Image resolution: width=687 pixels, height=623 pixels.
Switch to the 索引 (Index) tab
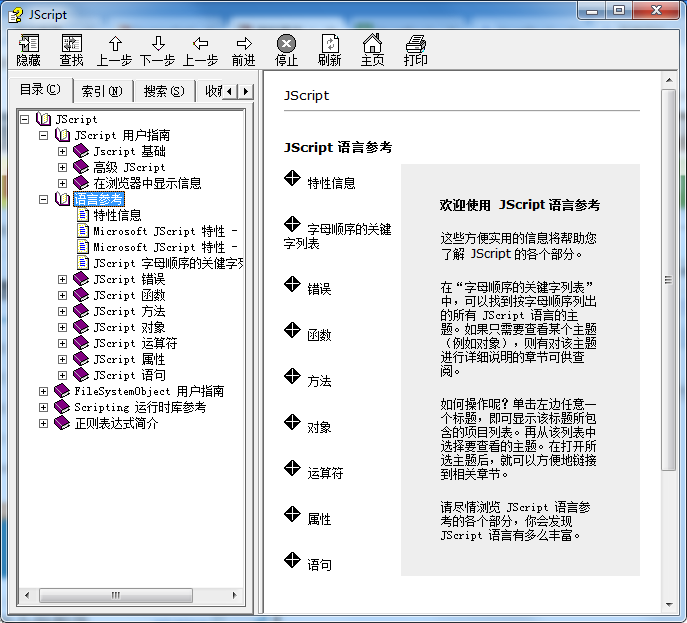click(x=101, y=91)
